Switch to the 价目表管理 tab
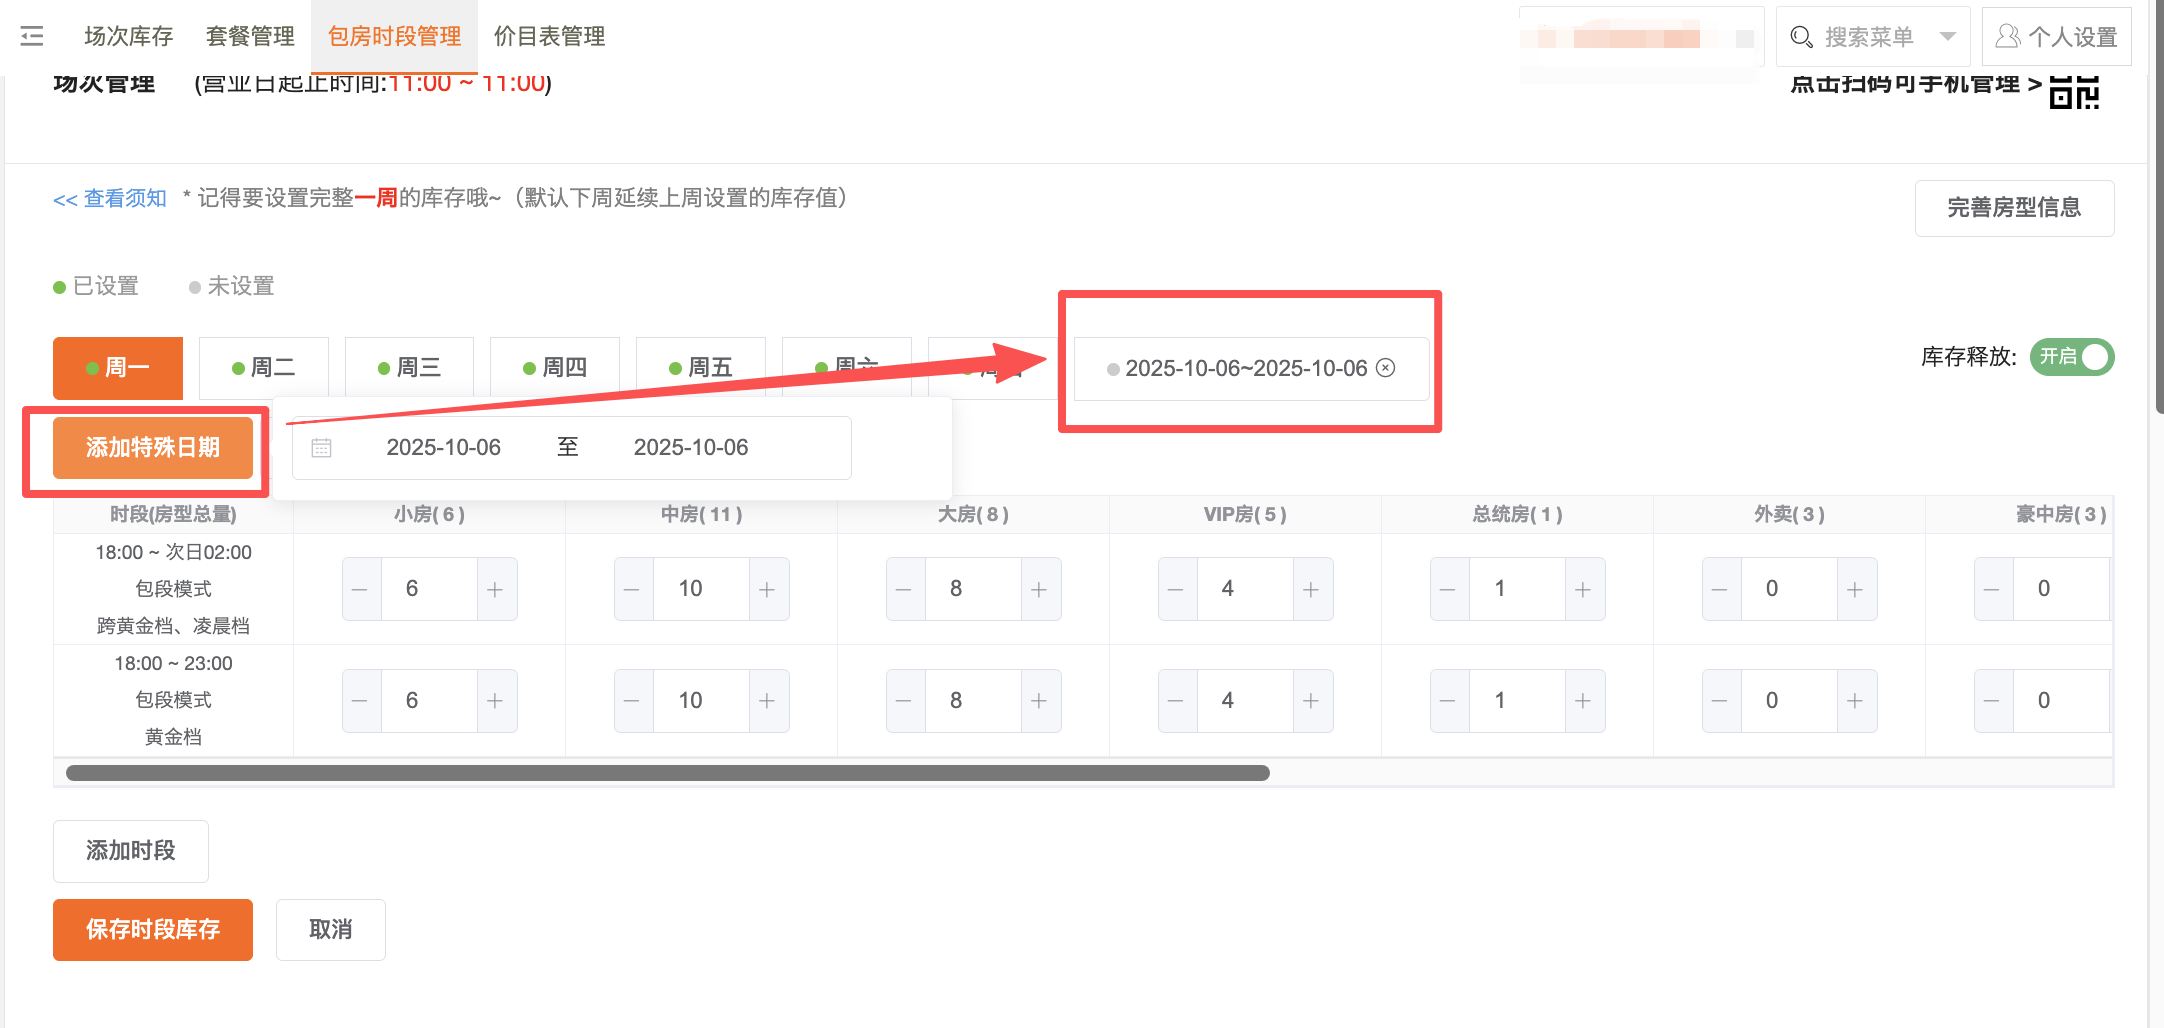This screenshot has width=2164, height=1028. pyautogui.click(x=549, y=37)
